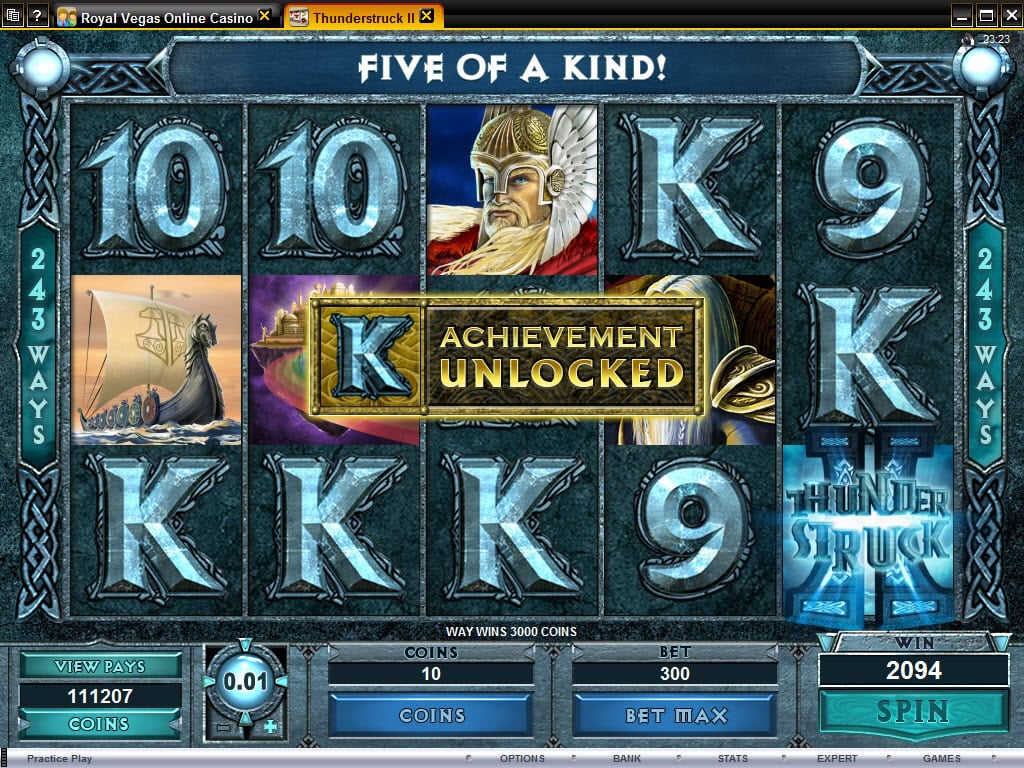
Task: Switch to Royal Vegas Online Casino tab
Action: 165,17
